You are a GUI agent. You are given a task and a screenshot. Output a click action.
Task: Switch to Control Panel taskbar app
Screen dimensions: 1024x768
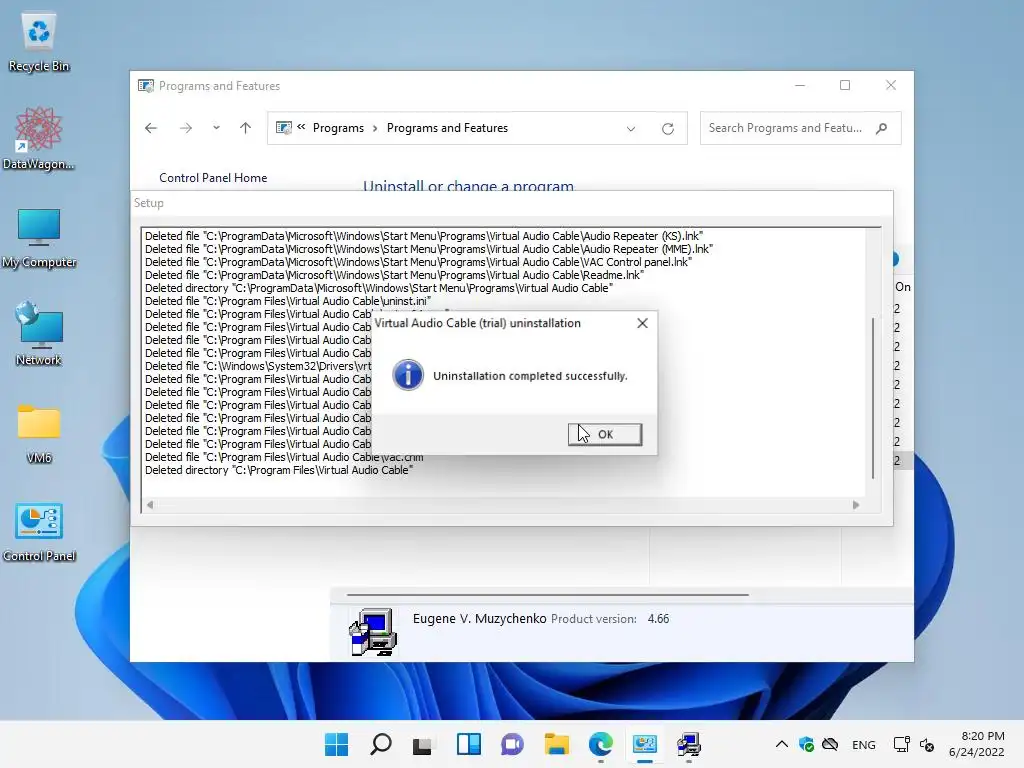(x=645, y=744)
